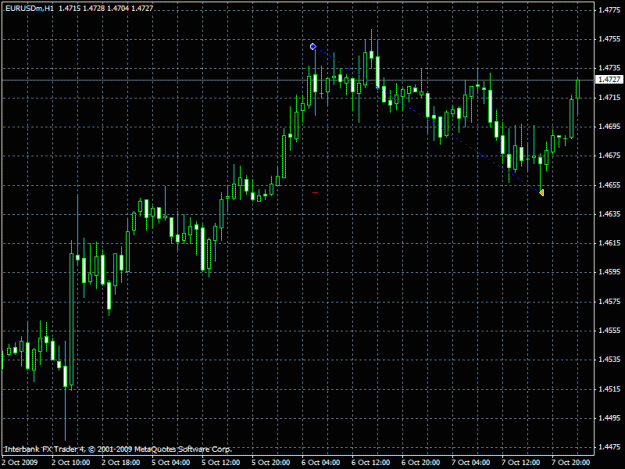Click the Interbank FX Trader 4 copyright text

coord(118,449)
